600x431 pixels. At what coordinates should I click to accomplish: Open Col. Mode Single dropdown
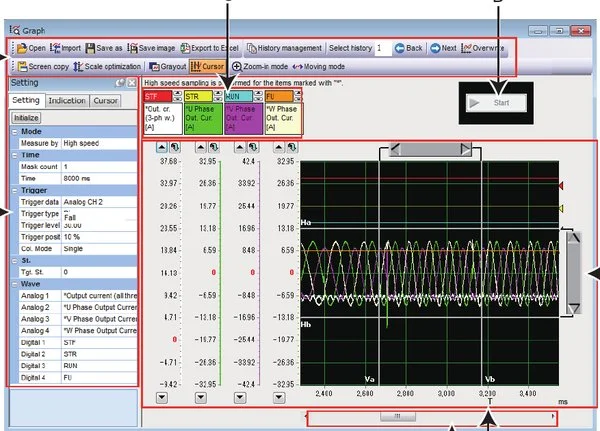(99, 249)
